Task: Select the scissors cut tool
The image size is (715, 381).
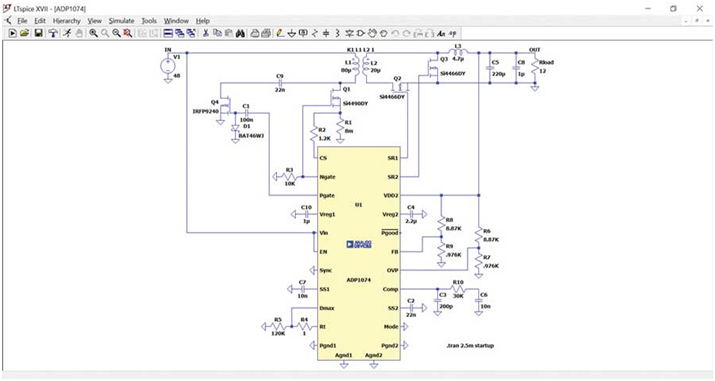Action: click(x=206, y=33)
